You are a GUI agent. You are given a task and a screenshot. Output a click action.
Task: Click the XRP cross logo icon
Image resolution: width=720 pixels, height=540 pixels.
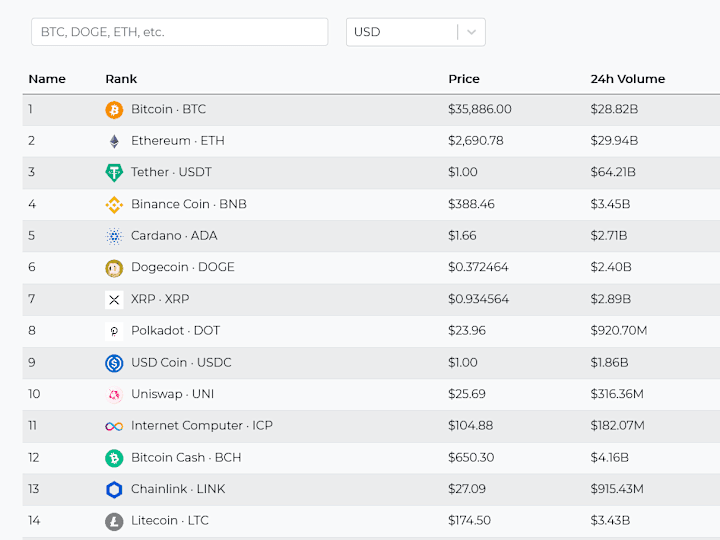pos(114,300)
